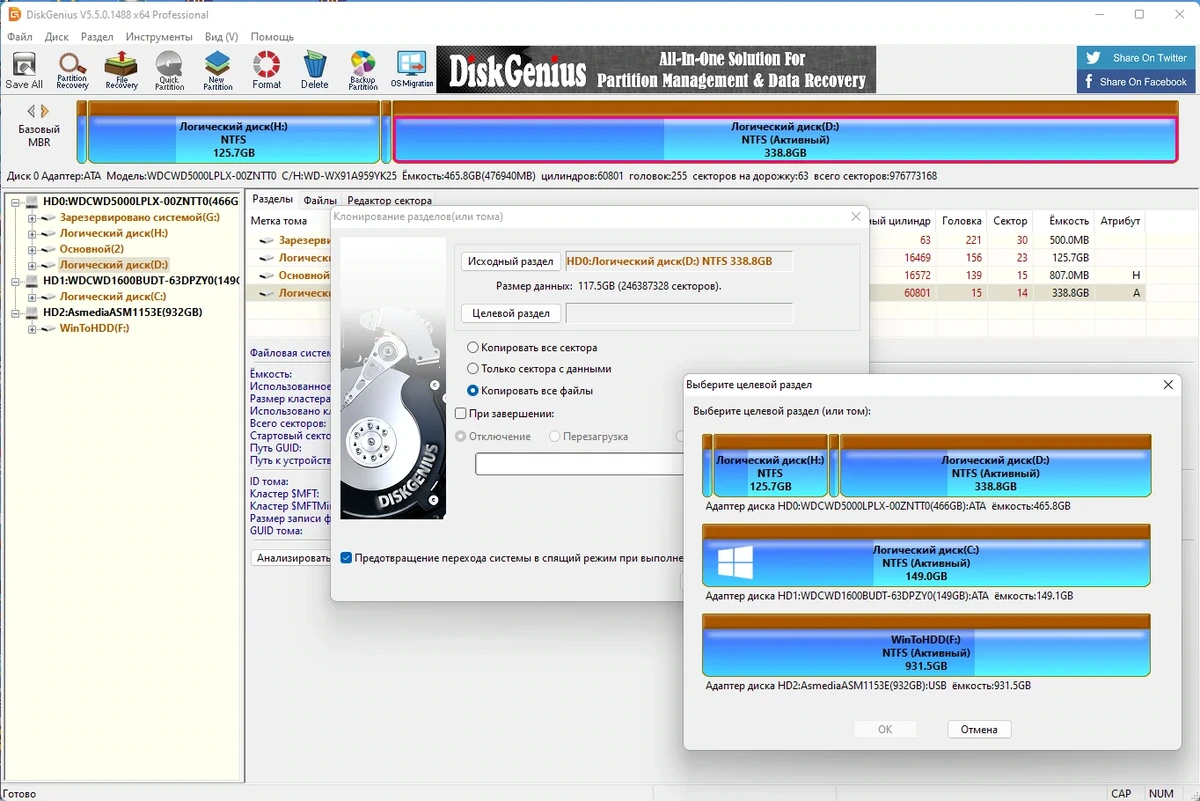The width and height of the screenshot is (1200, 801).
Task: Expand the 'Логический диск(H:)' tree node
Action: (x=32, y=234)
